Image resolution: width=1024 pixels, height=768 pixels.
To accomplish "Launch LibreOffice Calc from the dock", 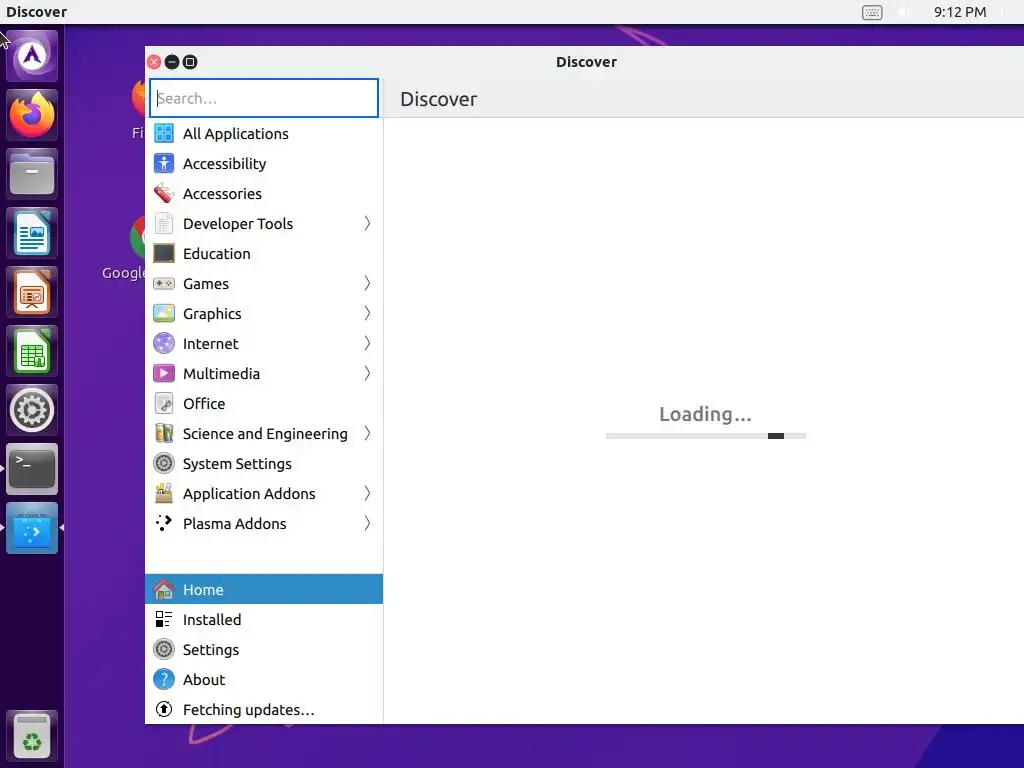I will (32, 351).
